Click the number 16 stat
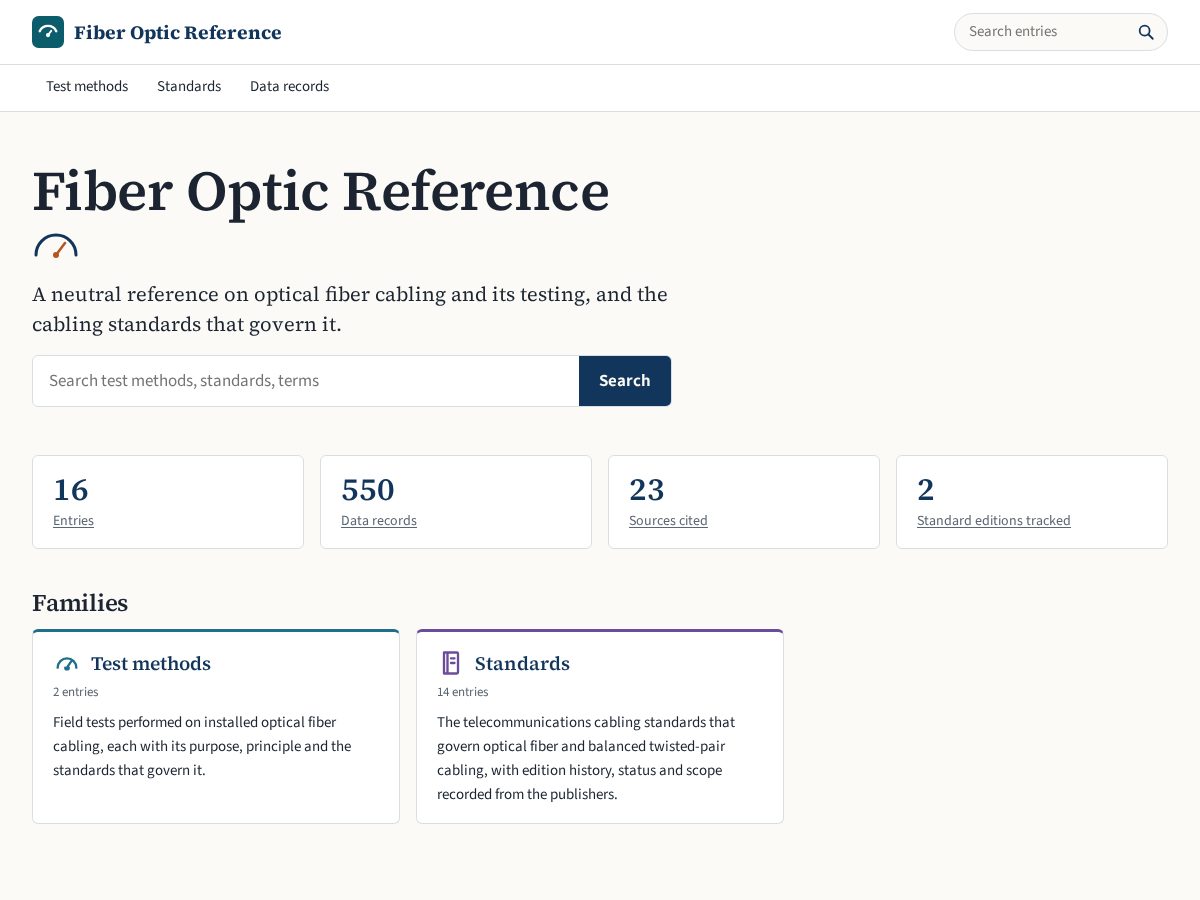This screenshot has width=1200, height=900. [x=71, y=490]
